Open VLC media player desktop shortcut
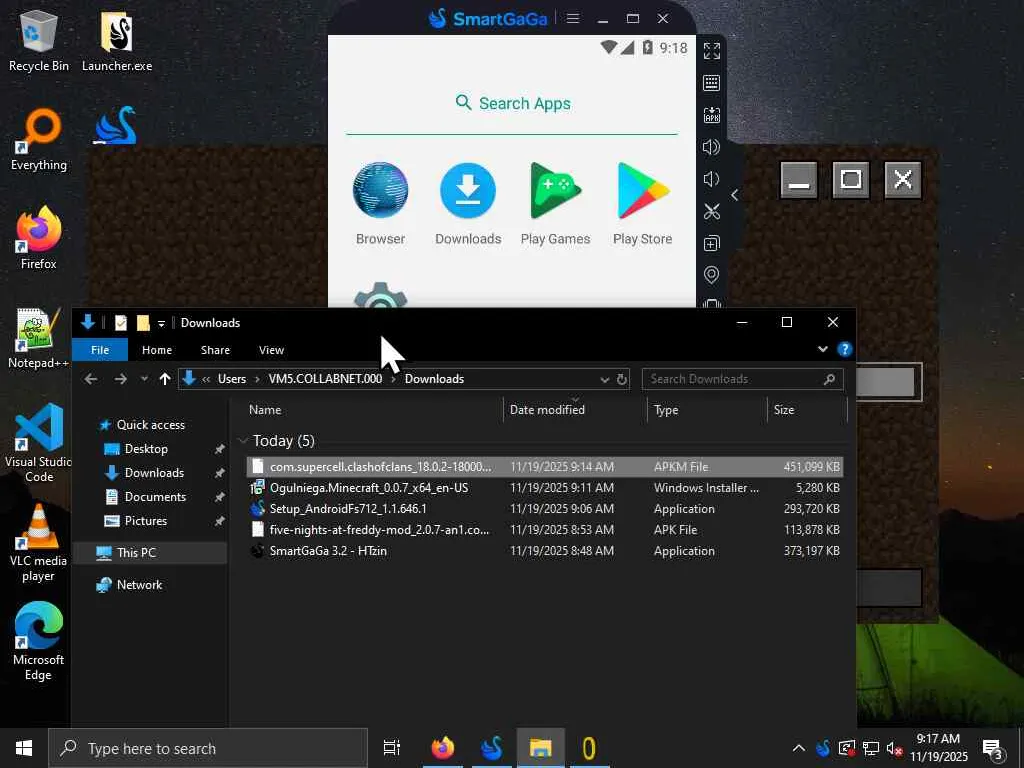1024x768 pixels. pyautogui.click(x=39, y=542)
